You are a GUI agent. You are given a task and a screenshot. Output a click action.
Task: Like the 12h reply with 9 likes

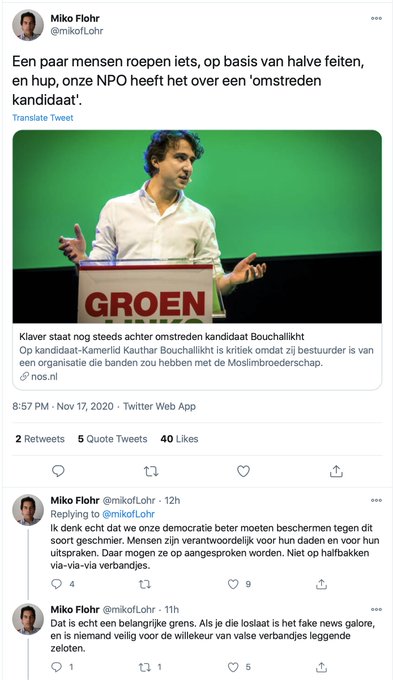[233, 584]
